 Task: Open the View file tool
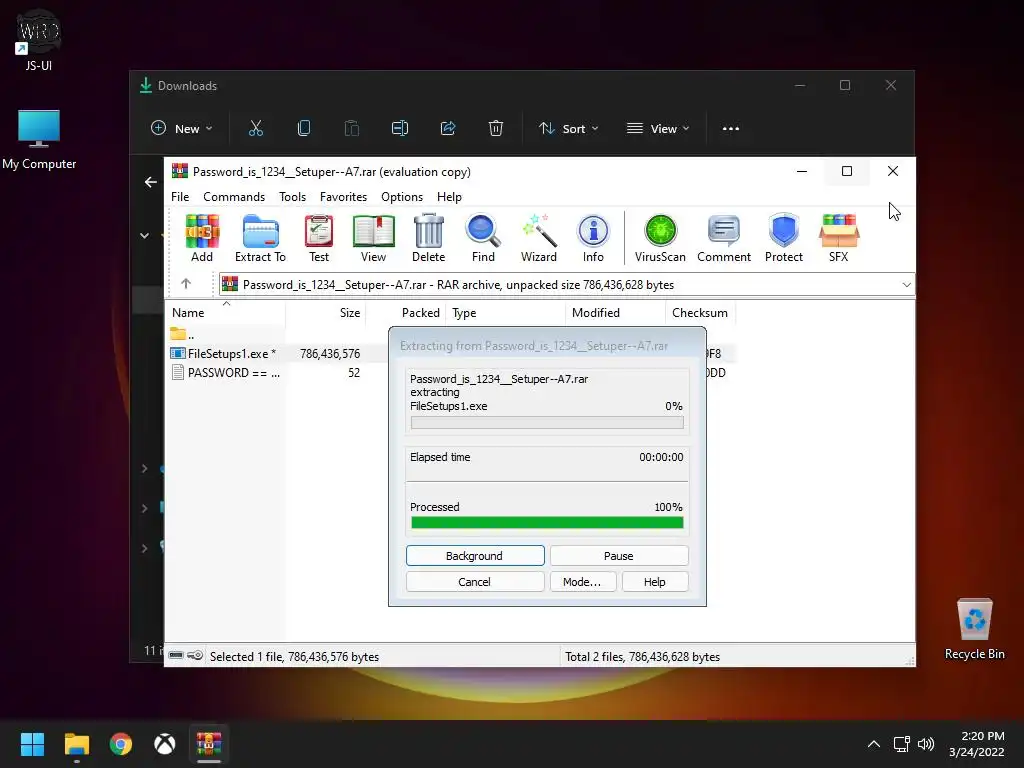click(374, 238)
